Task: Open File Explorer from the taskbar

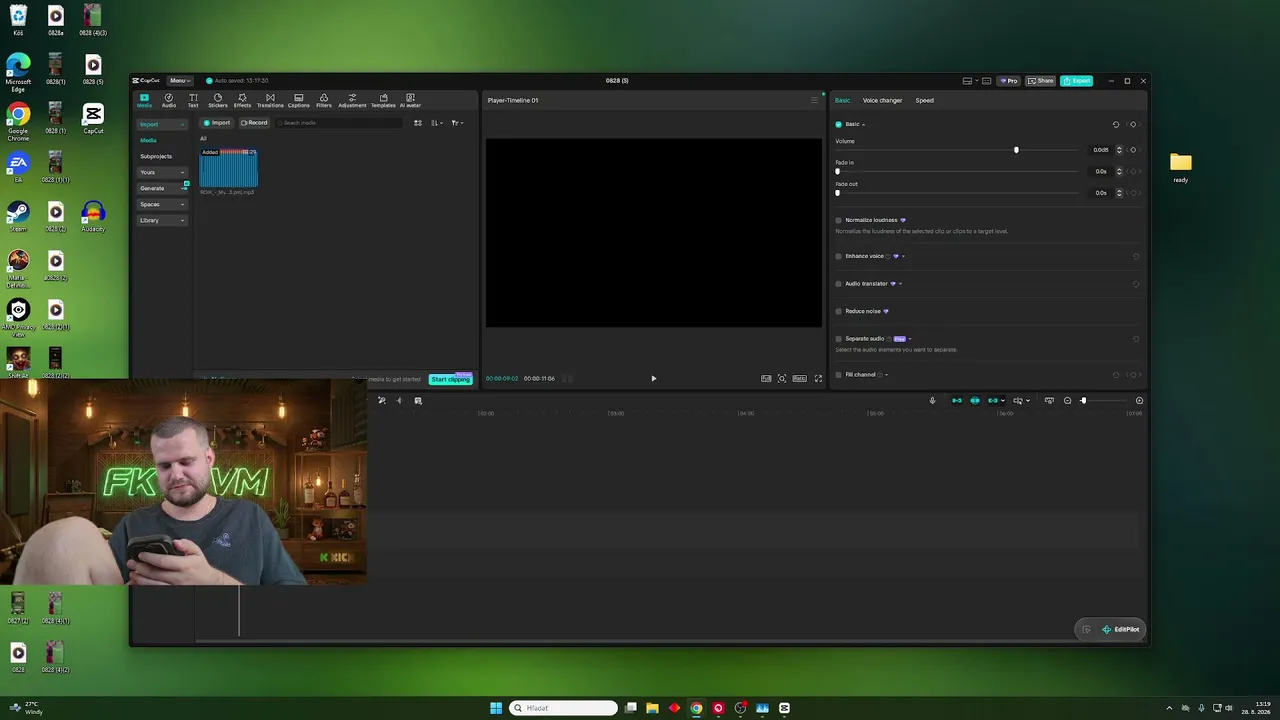Action: [x=652, y=708]
